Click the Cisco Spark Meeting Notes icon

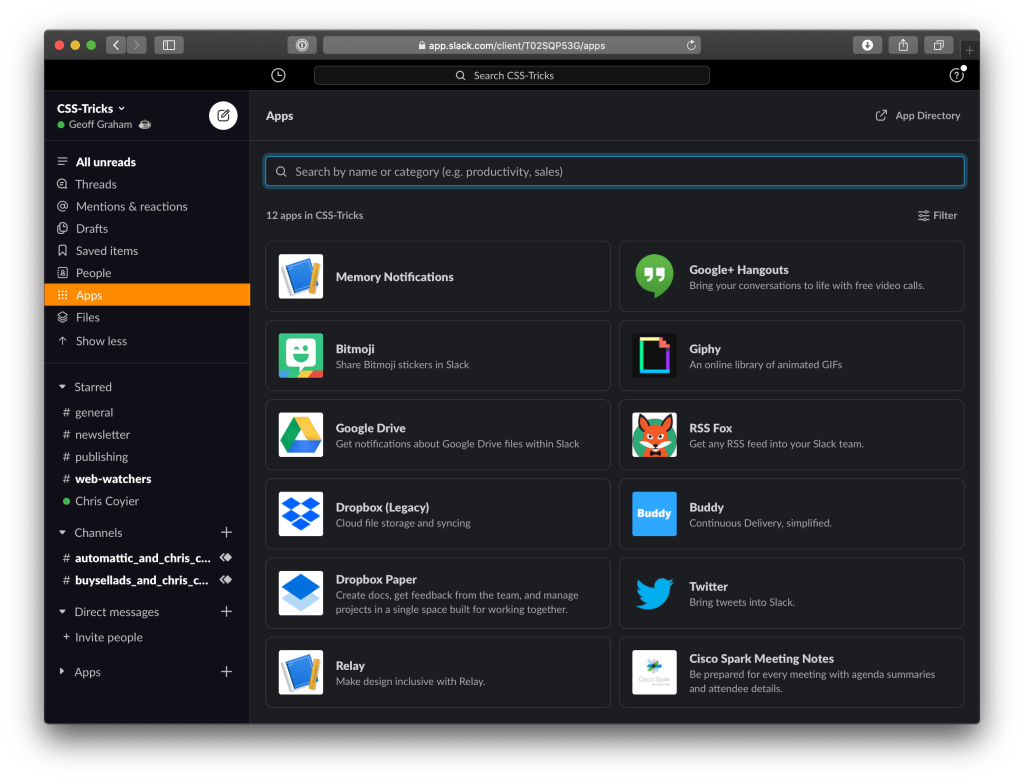click(x=654, y=672)
